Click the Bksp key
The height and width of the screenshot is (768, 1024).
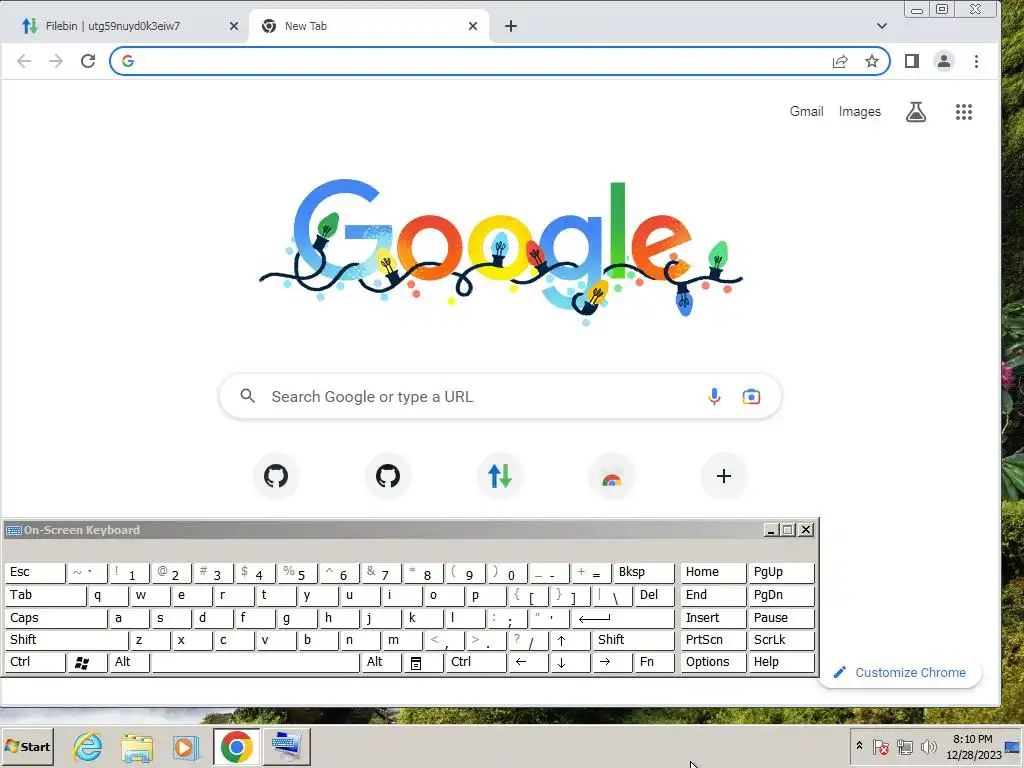[x=643, y=573]
